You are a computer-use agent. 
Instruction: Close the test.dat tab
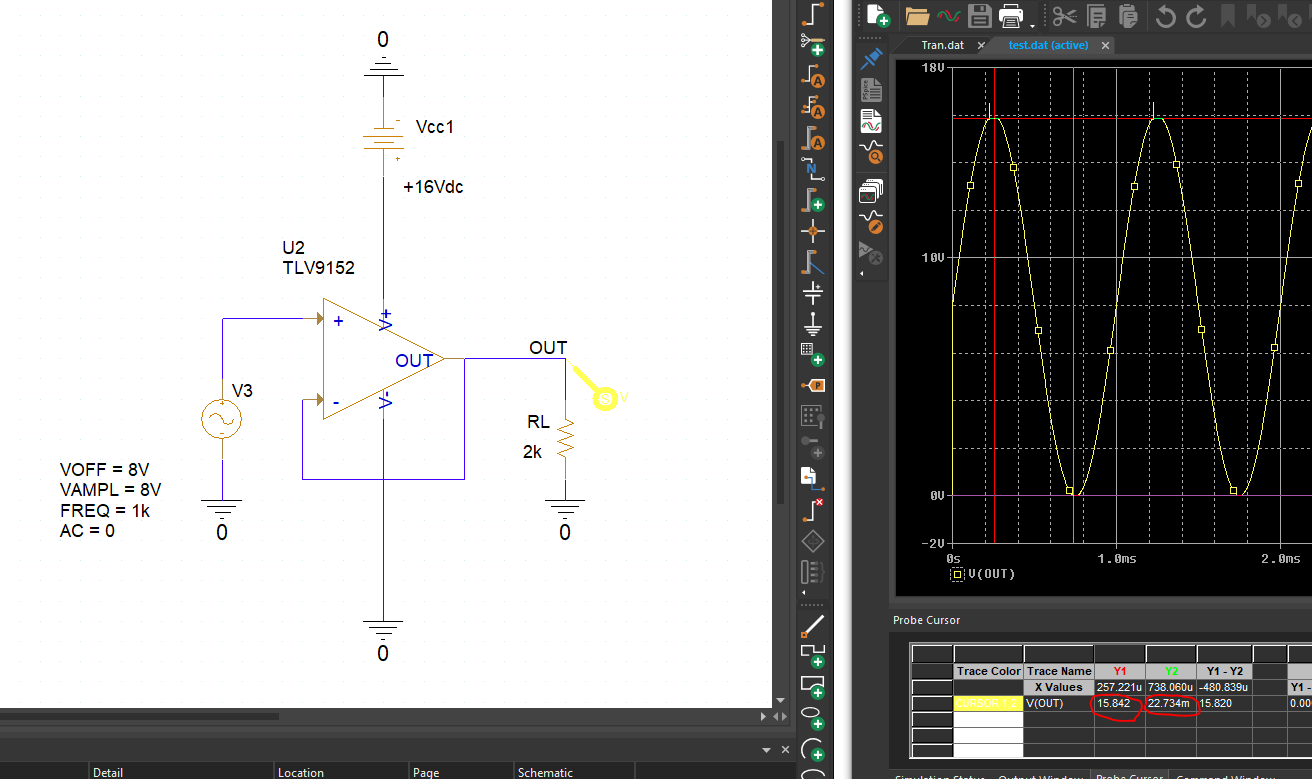[x=1105, y=45]
